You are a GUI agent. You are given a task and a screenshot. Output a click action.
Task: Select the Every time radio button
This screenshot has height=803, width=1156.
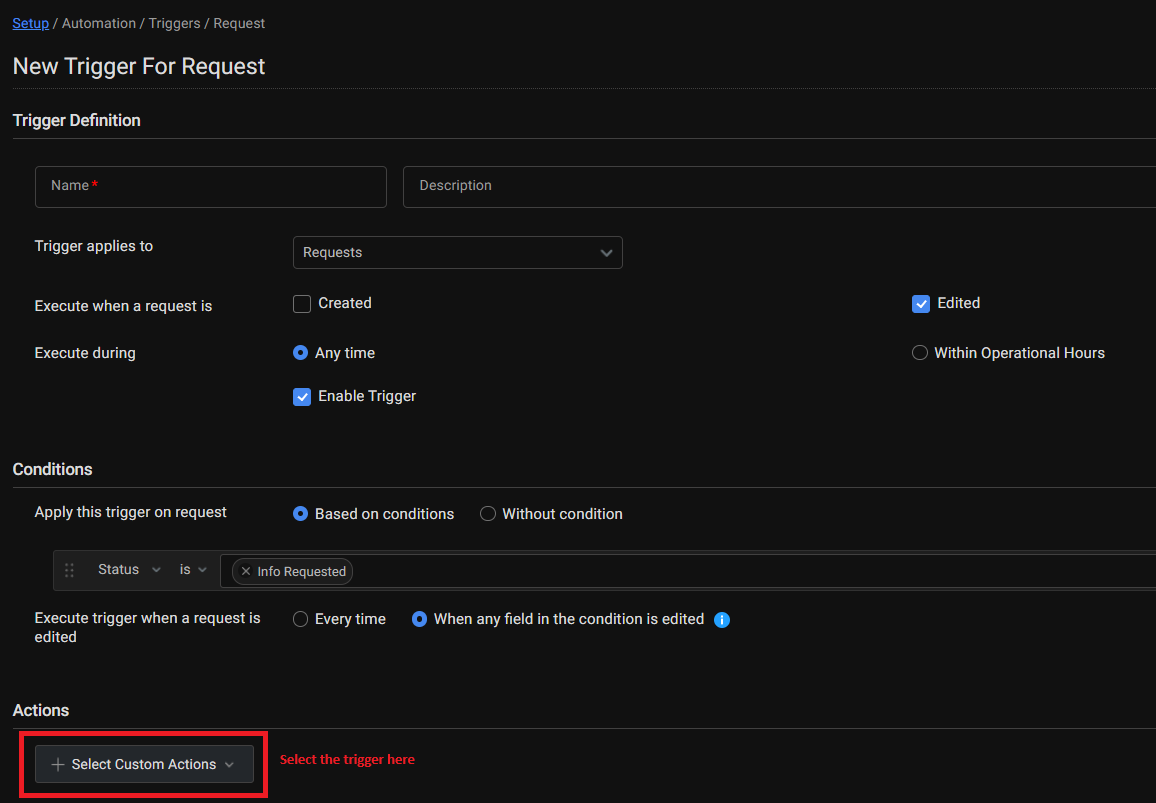[300, 619]
